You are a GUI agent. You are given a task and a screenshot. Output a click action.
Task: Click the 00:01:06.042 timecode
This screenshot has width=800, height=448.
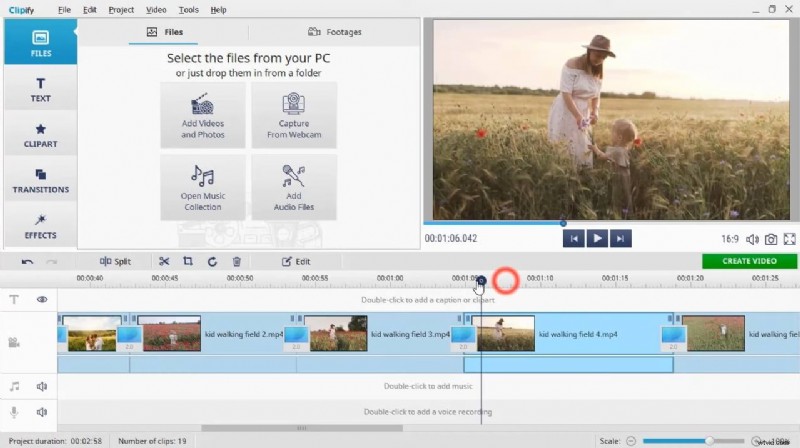point(451,238)
